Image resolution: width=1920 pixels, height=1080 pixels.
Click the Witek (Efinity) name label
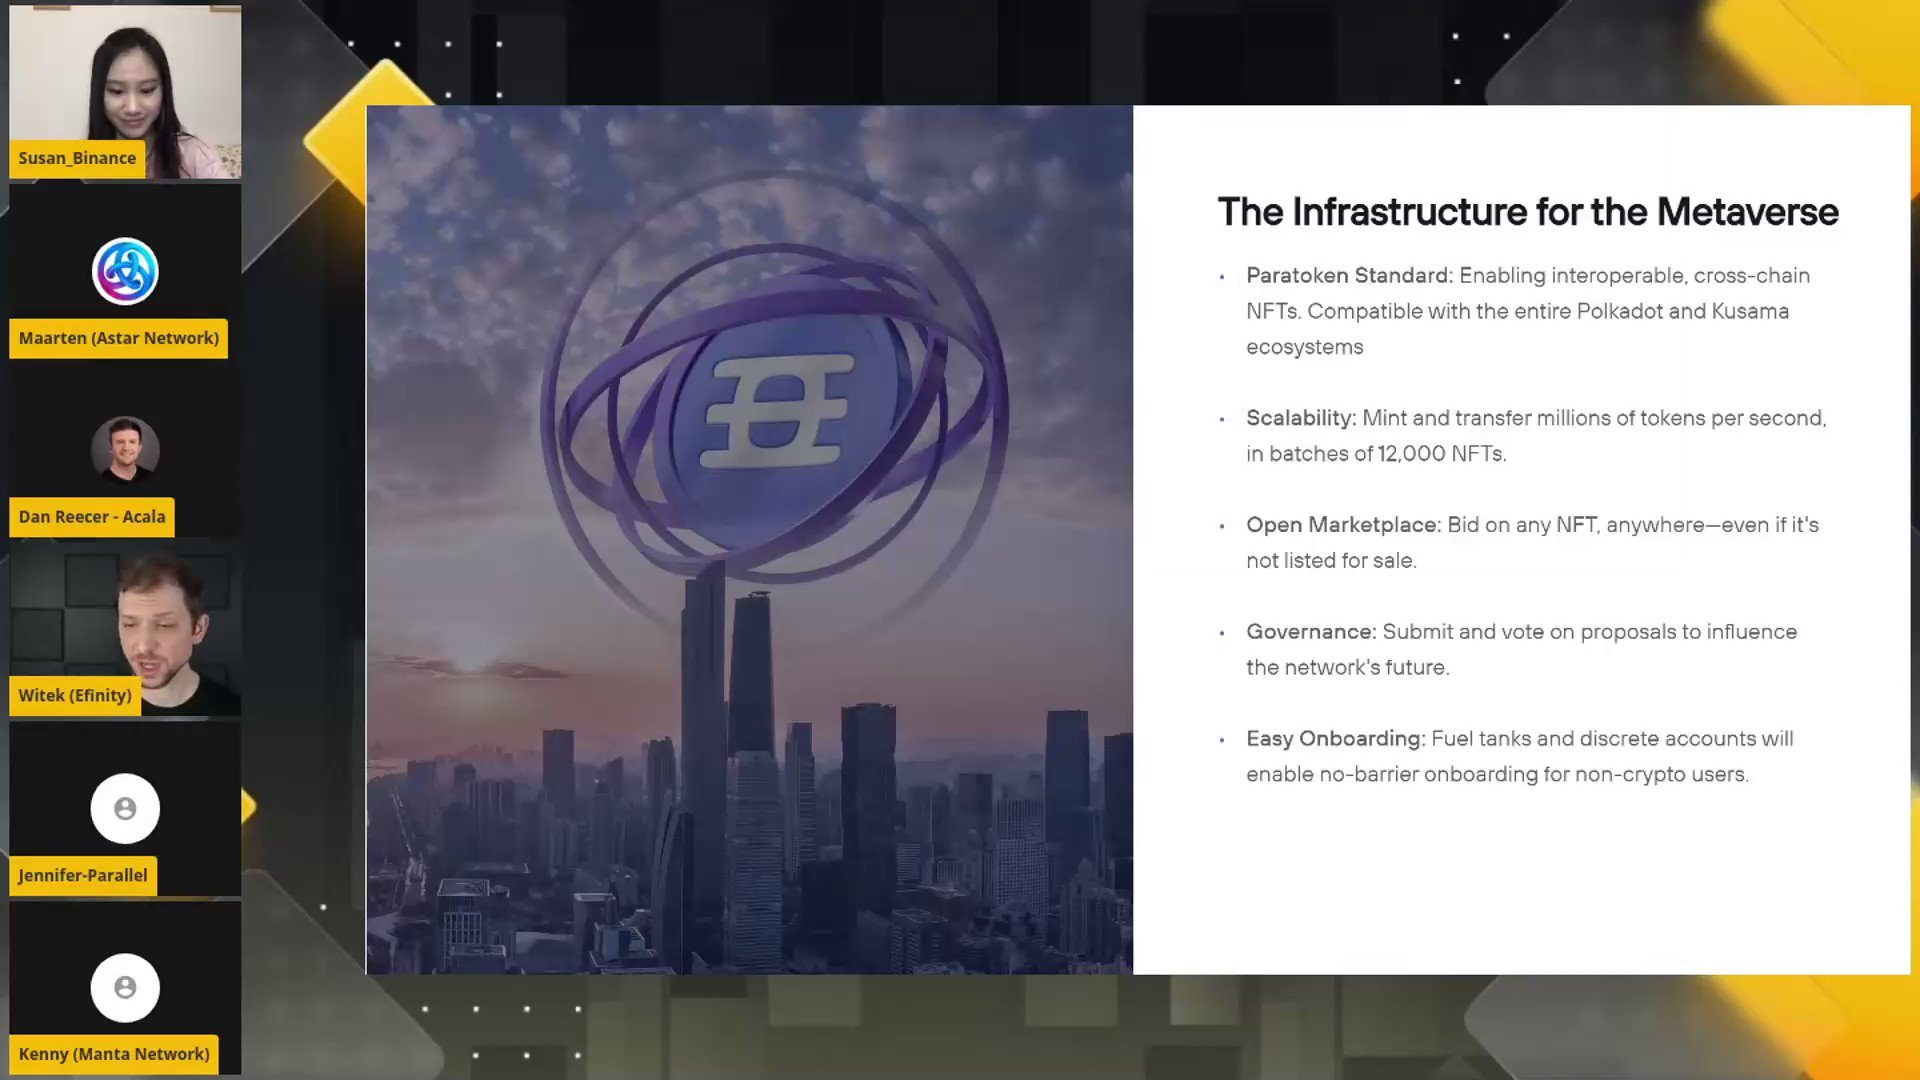pyautogui.click(x=75, y=695)
